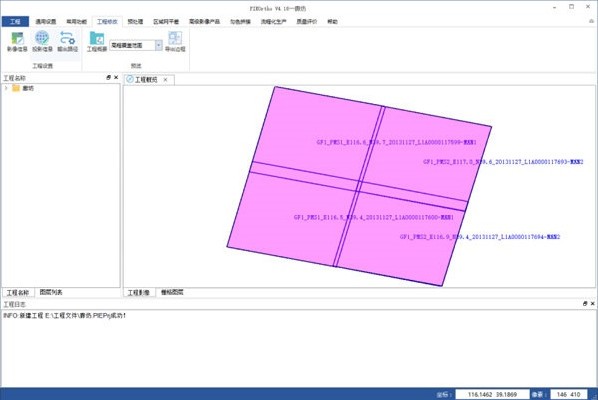The height and width of the screenshot is (400, 598).
Task: Close the project log panel
Action: click(593, 304)
